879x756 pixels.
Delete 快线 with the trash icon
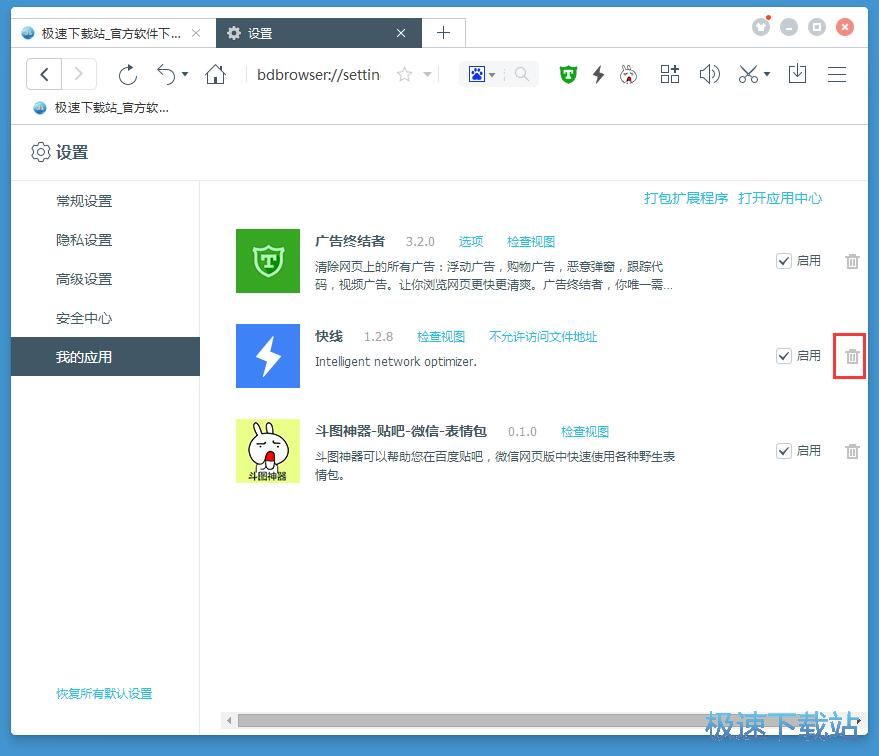(x=852, y=356)
